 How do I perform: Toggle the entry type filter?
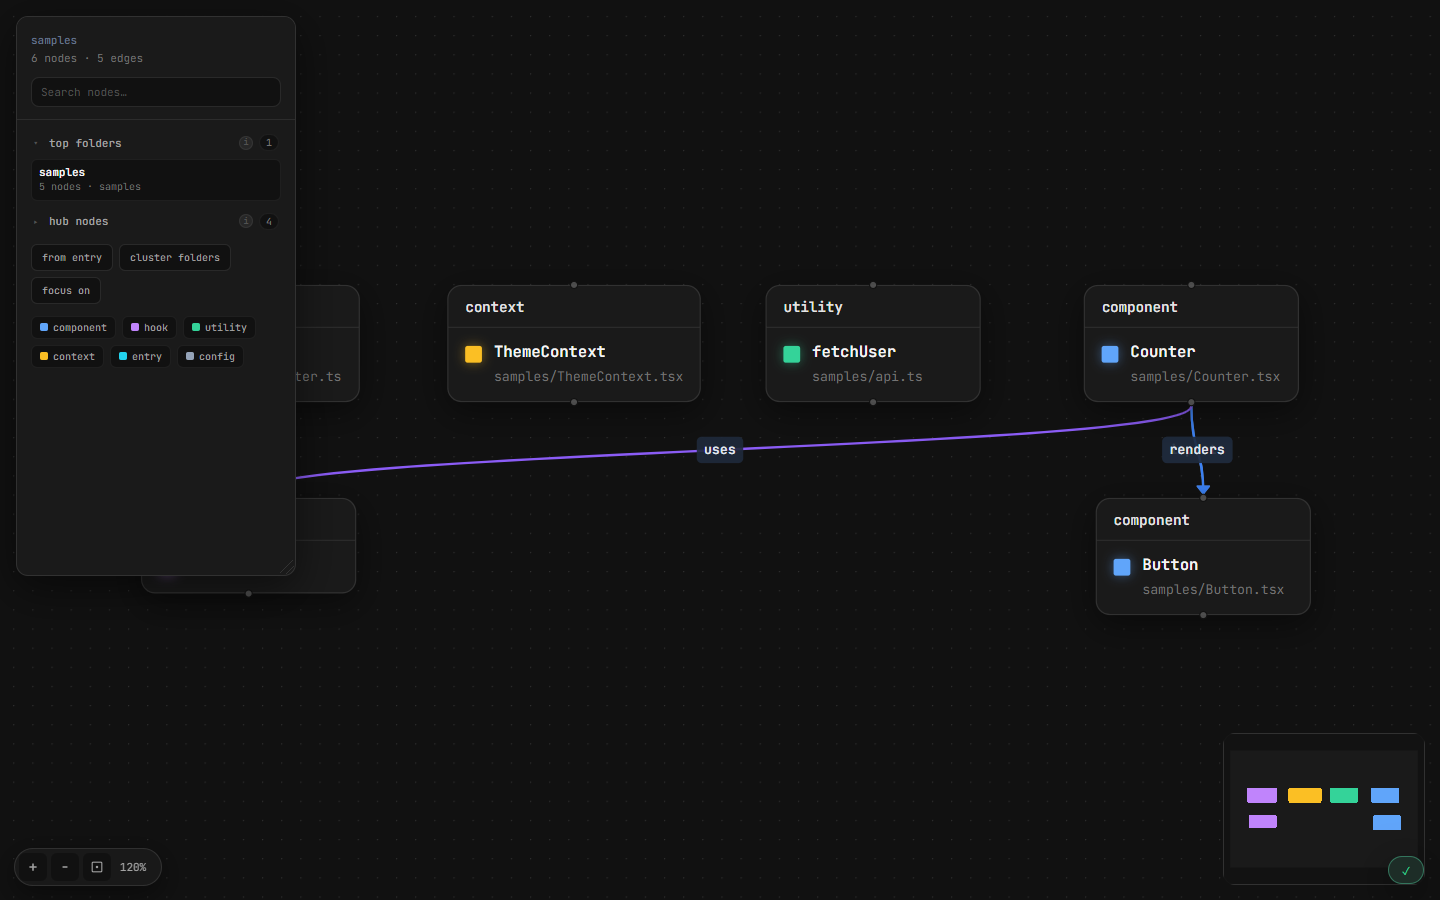(140, 357)
